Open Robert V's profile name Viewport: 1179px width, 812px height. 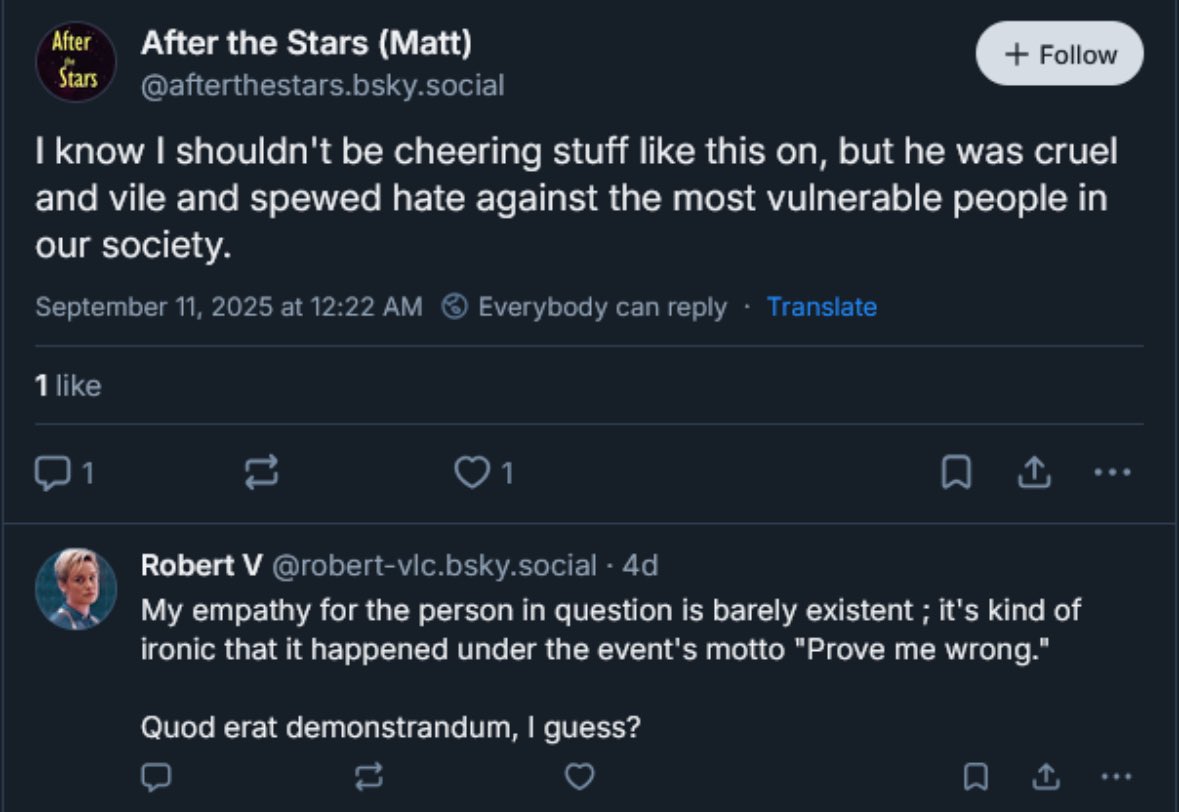[x=201, y=565]
